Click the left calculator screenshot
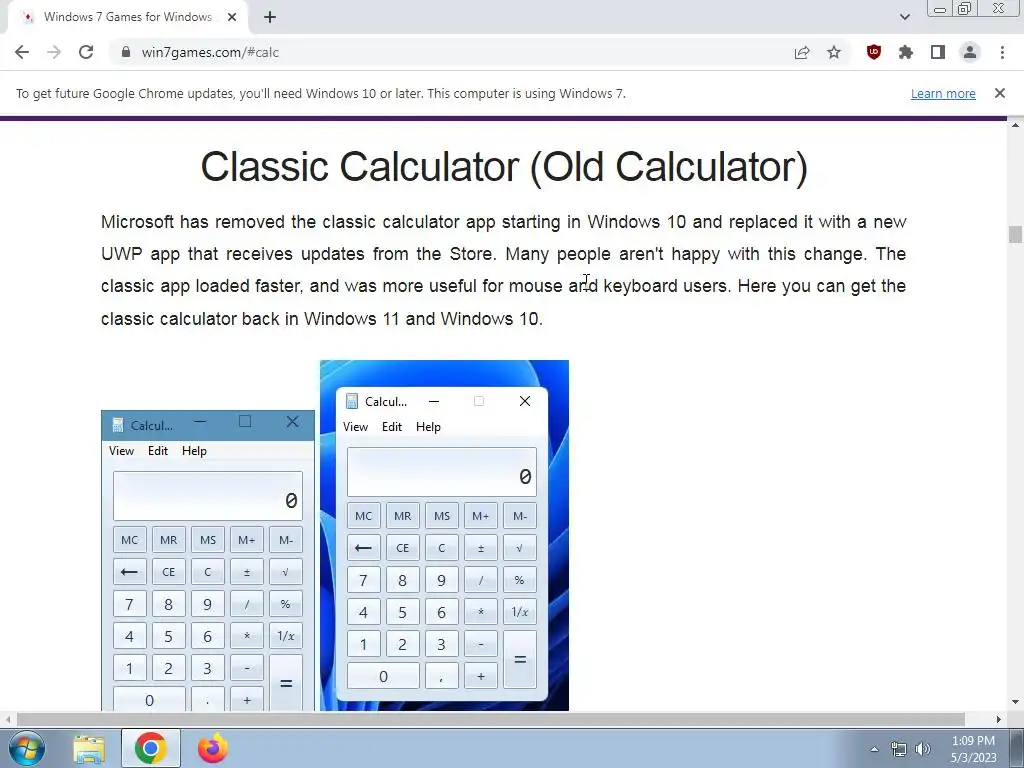 208,560
